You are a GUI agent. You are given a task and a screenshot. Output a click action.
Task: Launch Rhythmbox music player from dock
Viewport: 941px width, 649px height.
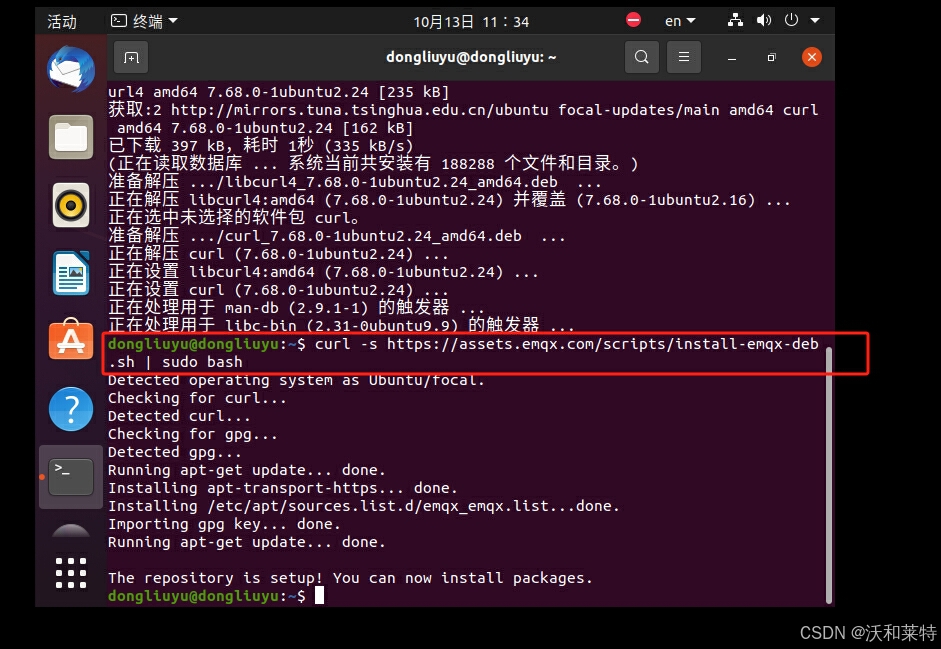click(71, 205)
